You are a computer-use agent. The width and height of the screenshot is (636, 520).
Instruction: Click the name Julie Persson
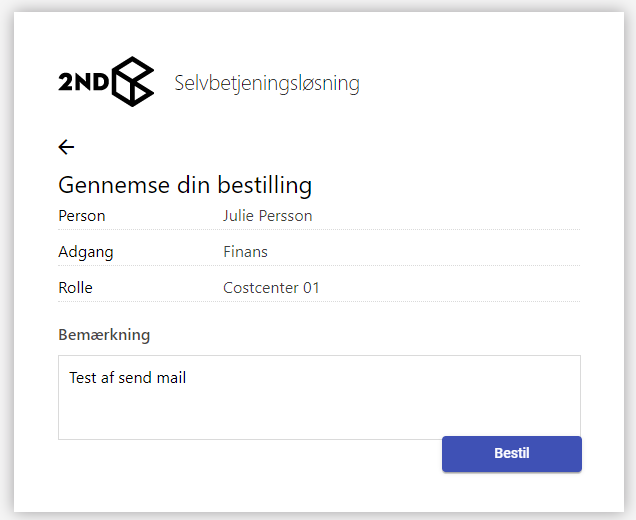pyautogui.click(x=267, y=216)
